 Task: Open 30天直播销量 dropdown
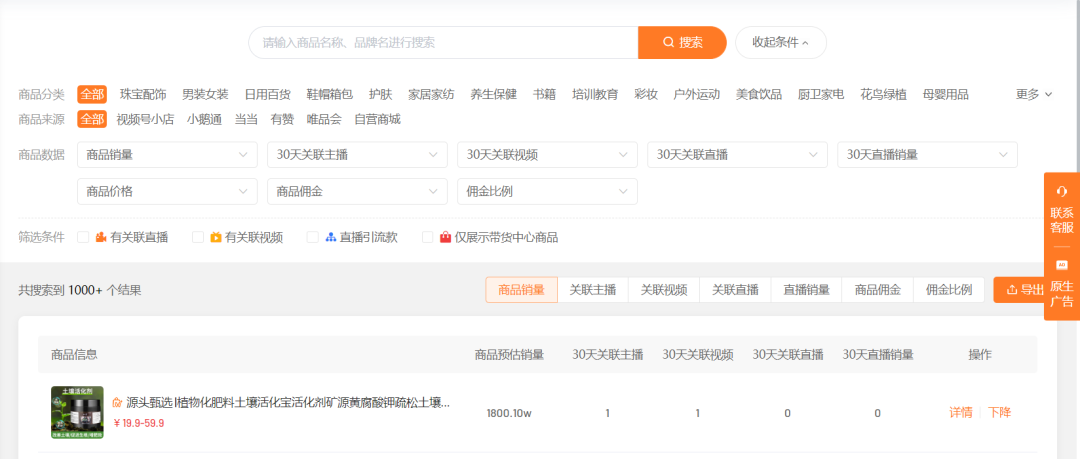click(928, 155)
